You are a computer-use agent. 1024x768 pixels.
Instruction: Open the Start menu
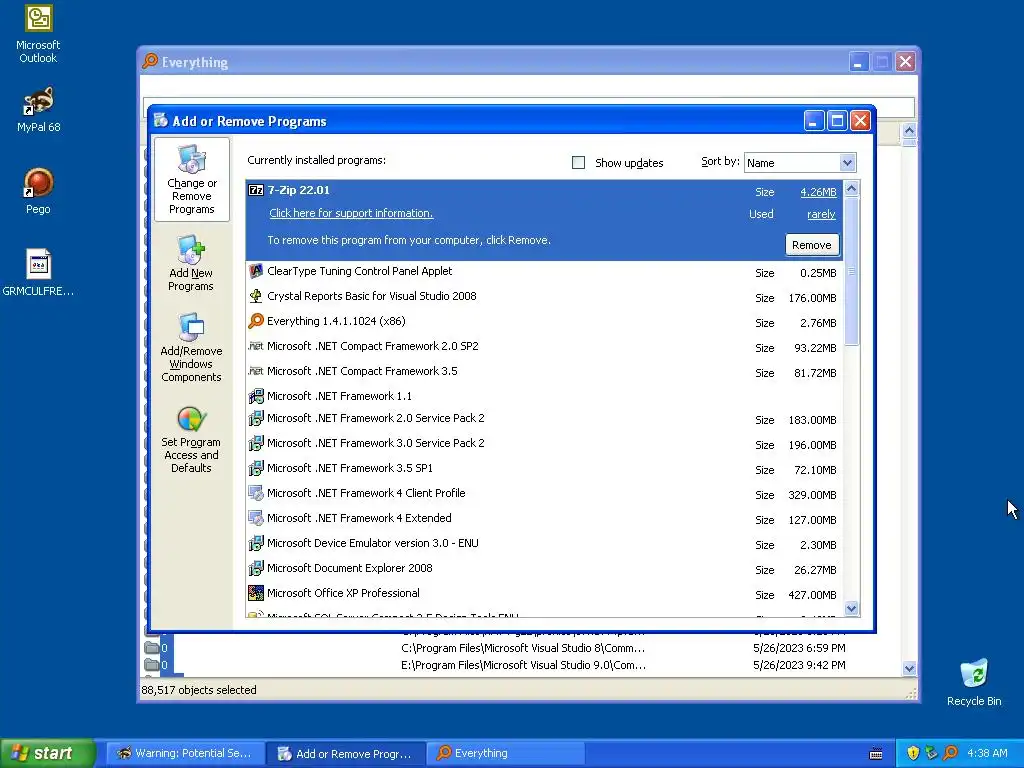[x=48, y=753]
